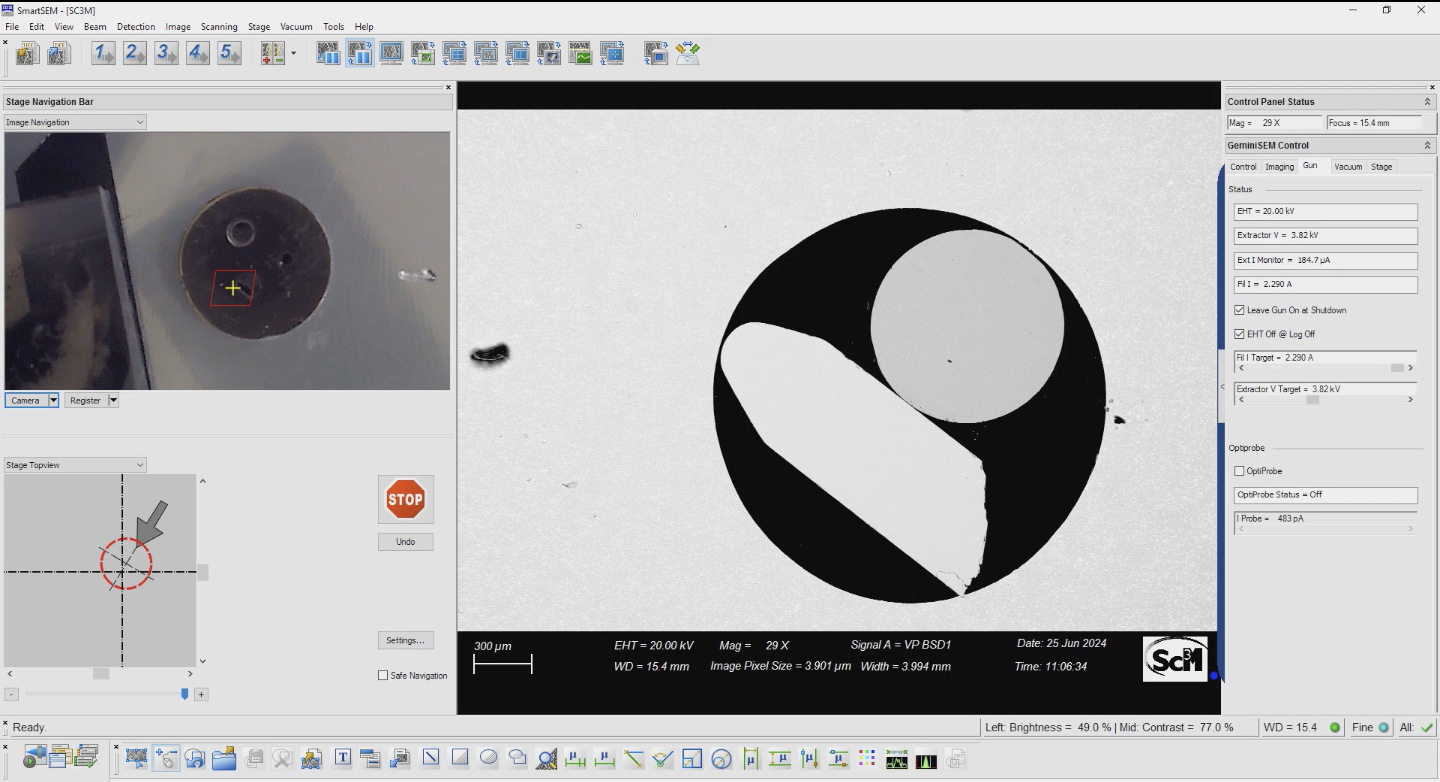The height and width of the screenshot is (782, 1440).
Task: Open the Detection menu
Action: (x=136, y=27)
